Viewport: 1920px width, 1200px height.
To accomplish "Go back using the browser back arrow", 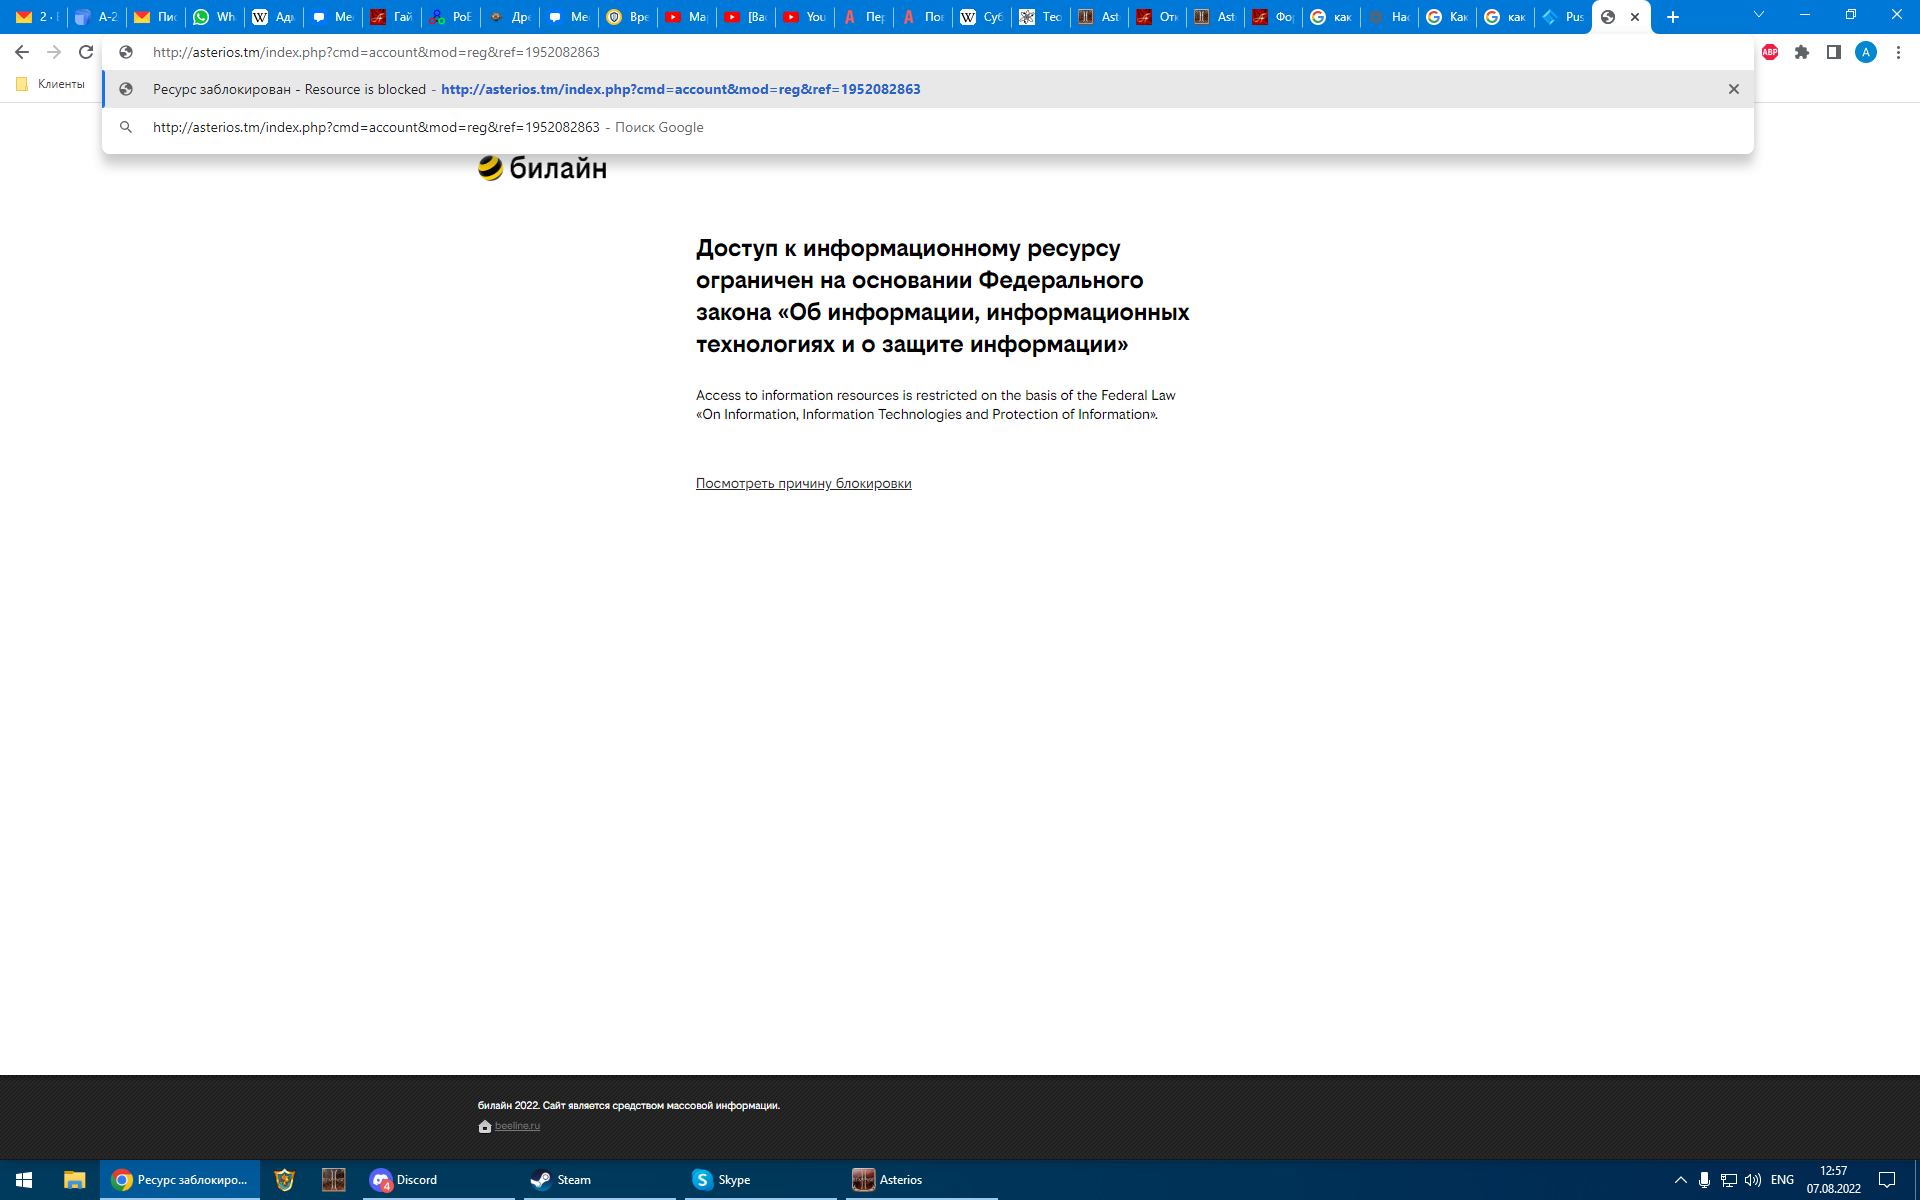I will point(22,52).
